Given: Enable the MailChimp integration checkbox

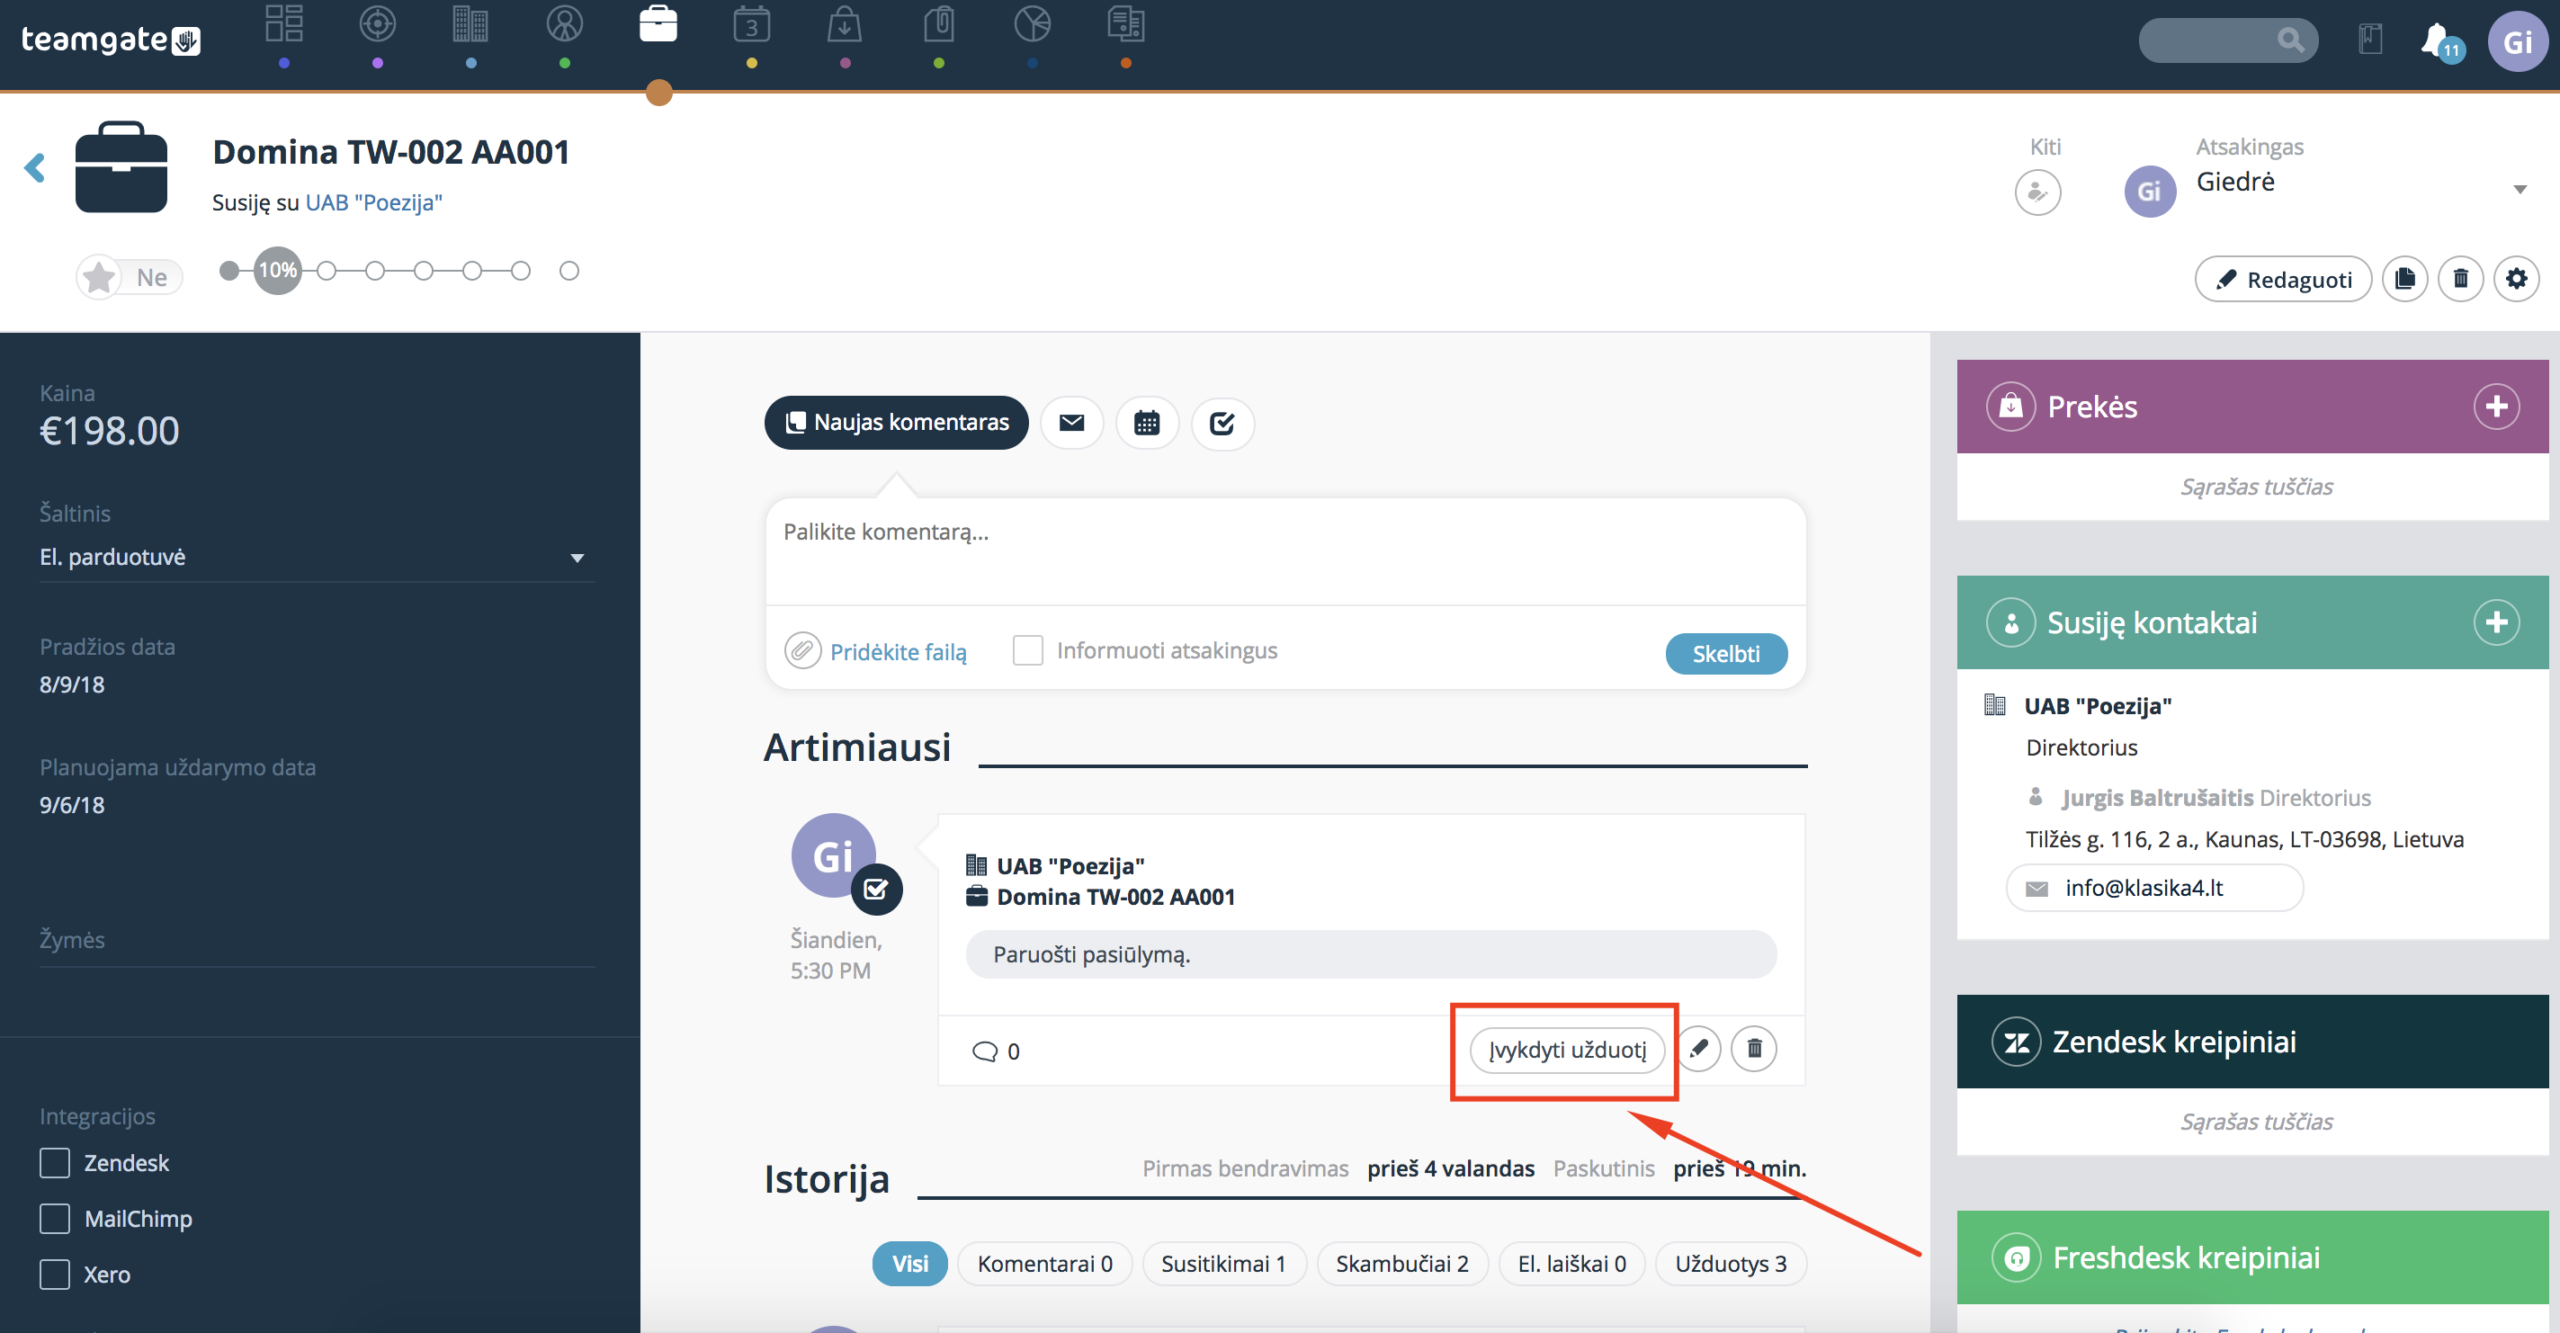Looking at the screenshot, I should [54, 1219].
